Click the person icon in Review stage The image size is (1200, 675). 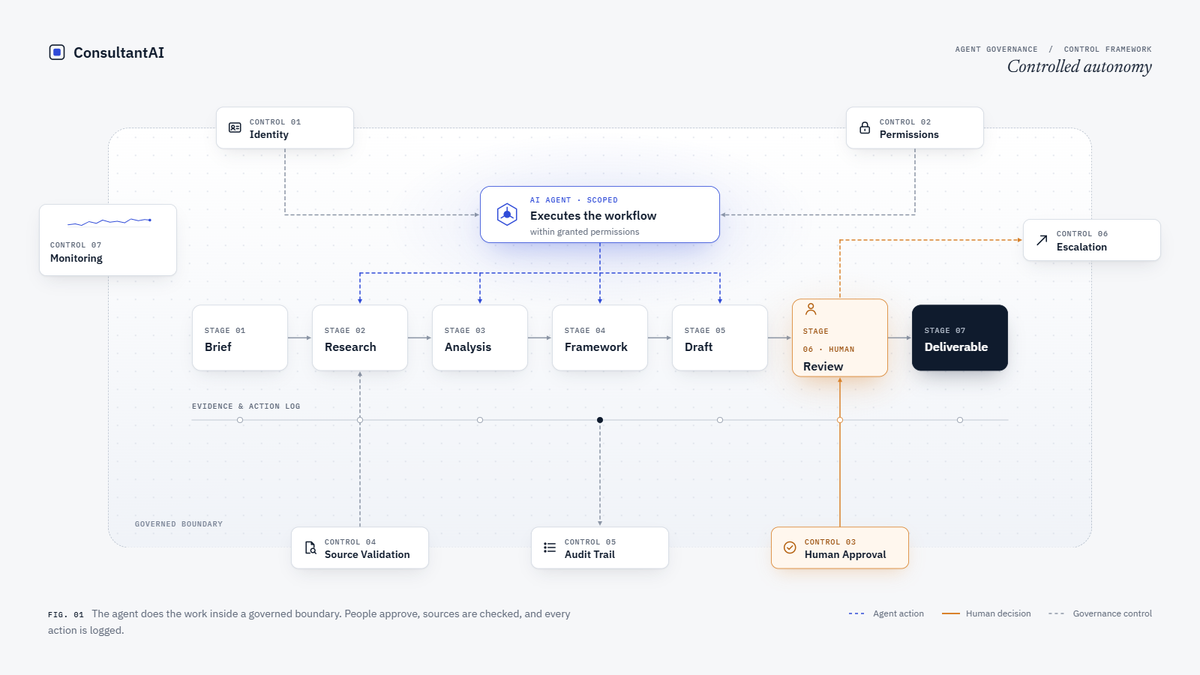pyautogui.click(x=811, y=310)
